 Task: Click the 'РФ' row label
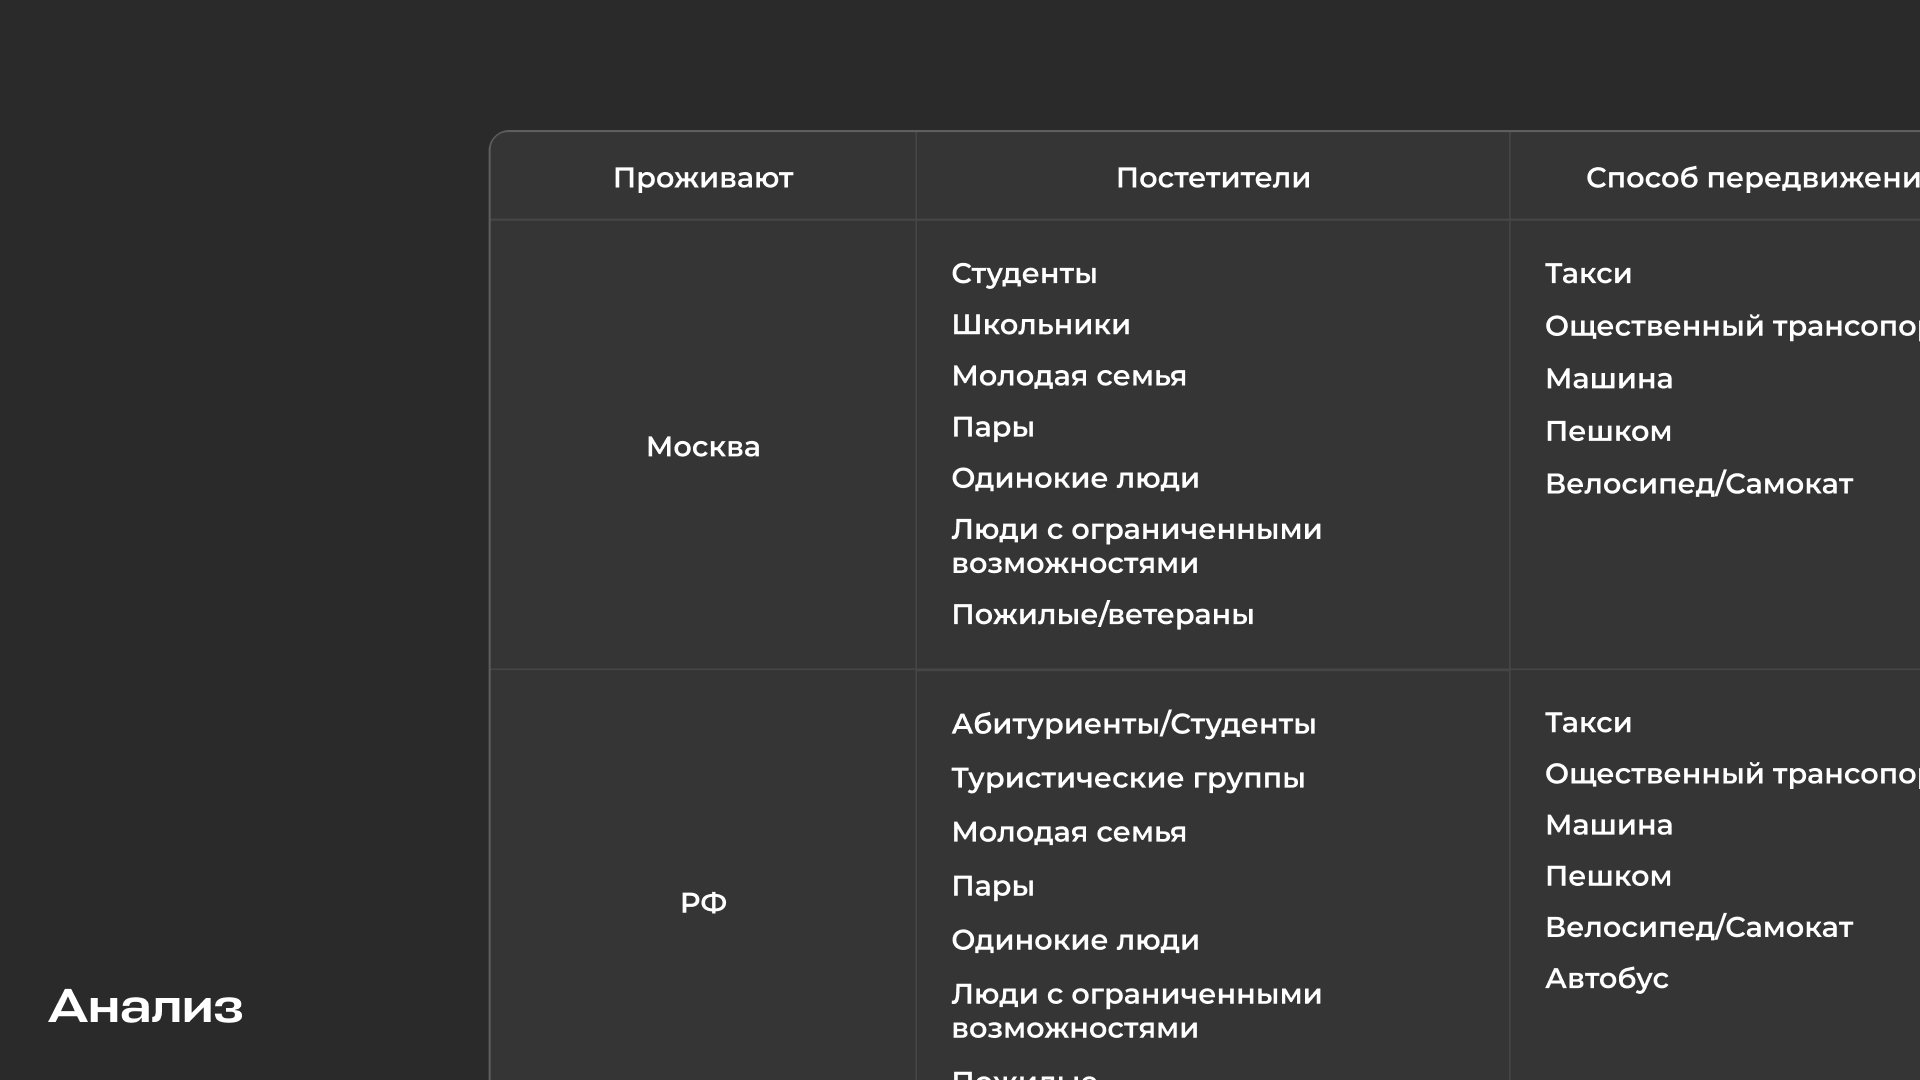(x=703, y=903)
